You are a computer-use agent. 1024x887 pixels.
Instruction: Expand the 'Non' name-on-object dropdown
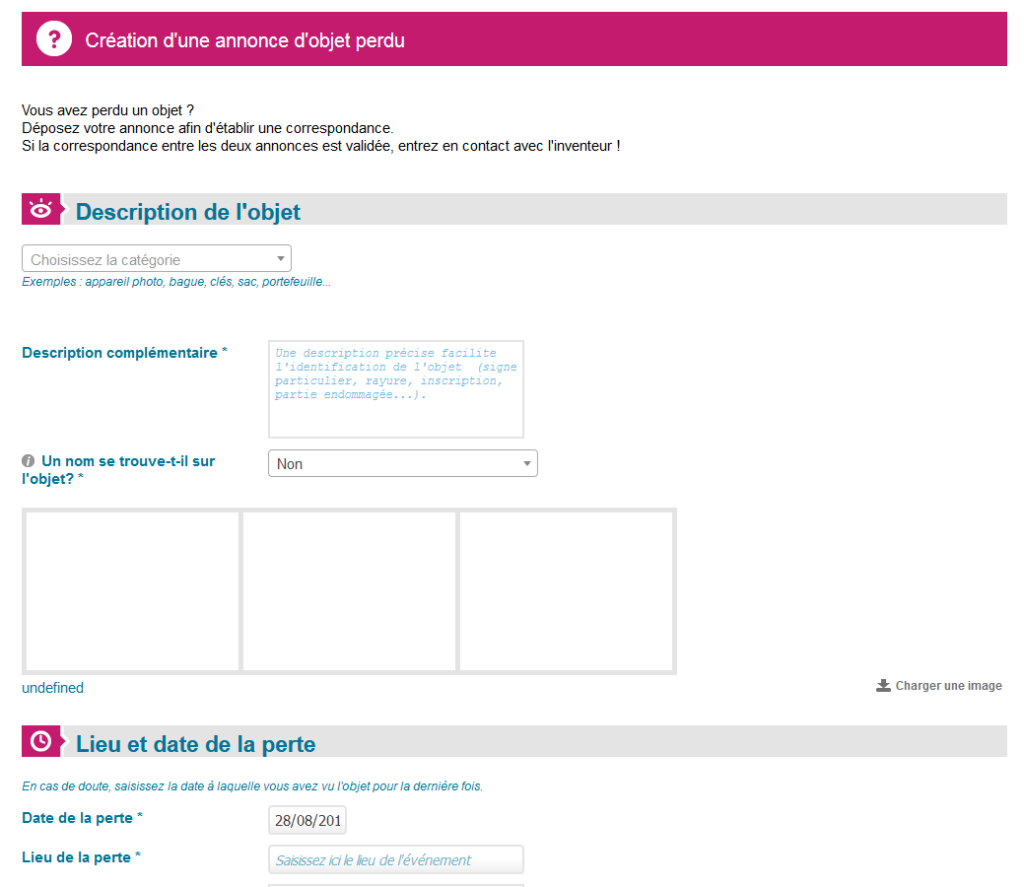[402, 464]
